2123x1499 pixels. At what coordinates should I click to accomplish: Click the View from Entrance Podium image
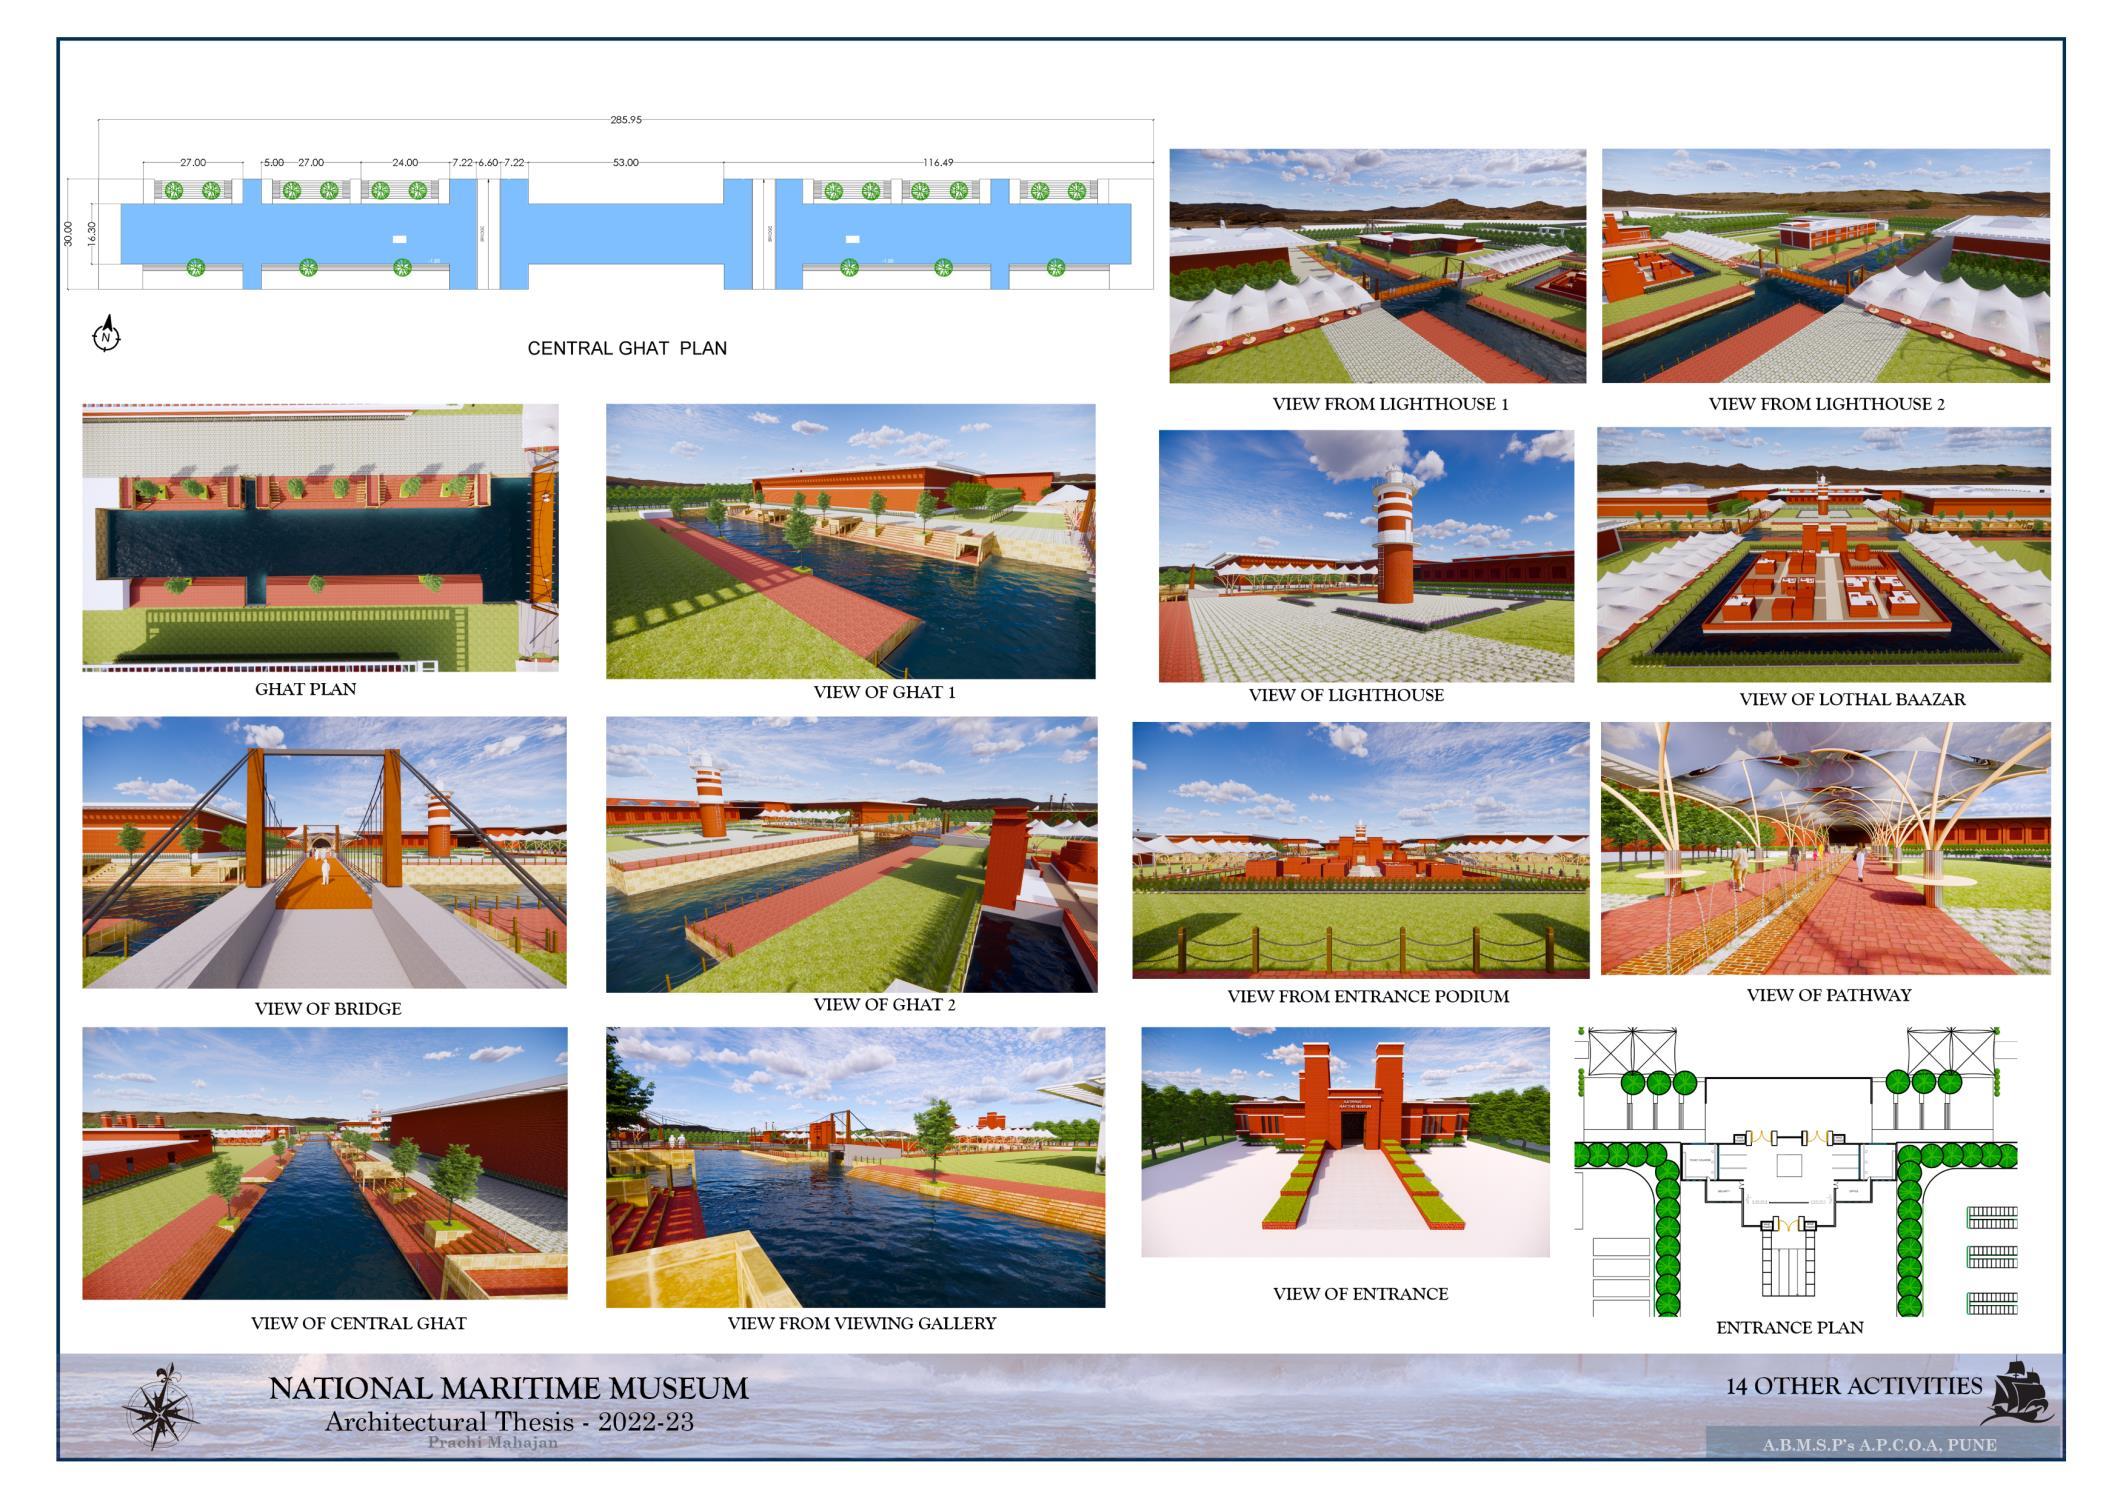(1360, 850)
